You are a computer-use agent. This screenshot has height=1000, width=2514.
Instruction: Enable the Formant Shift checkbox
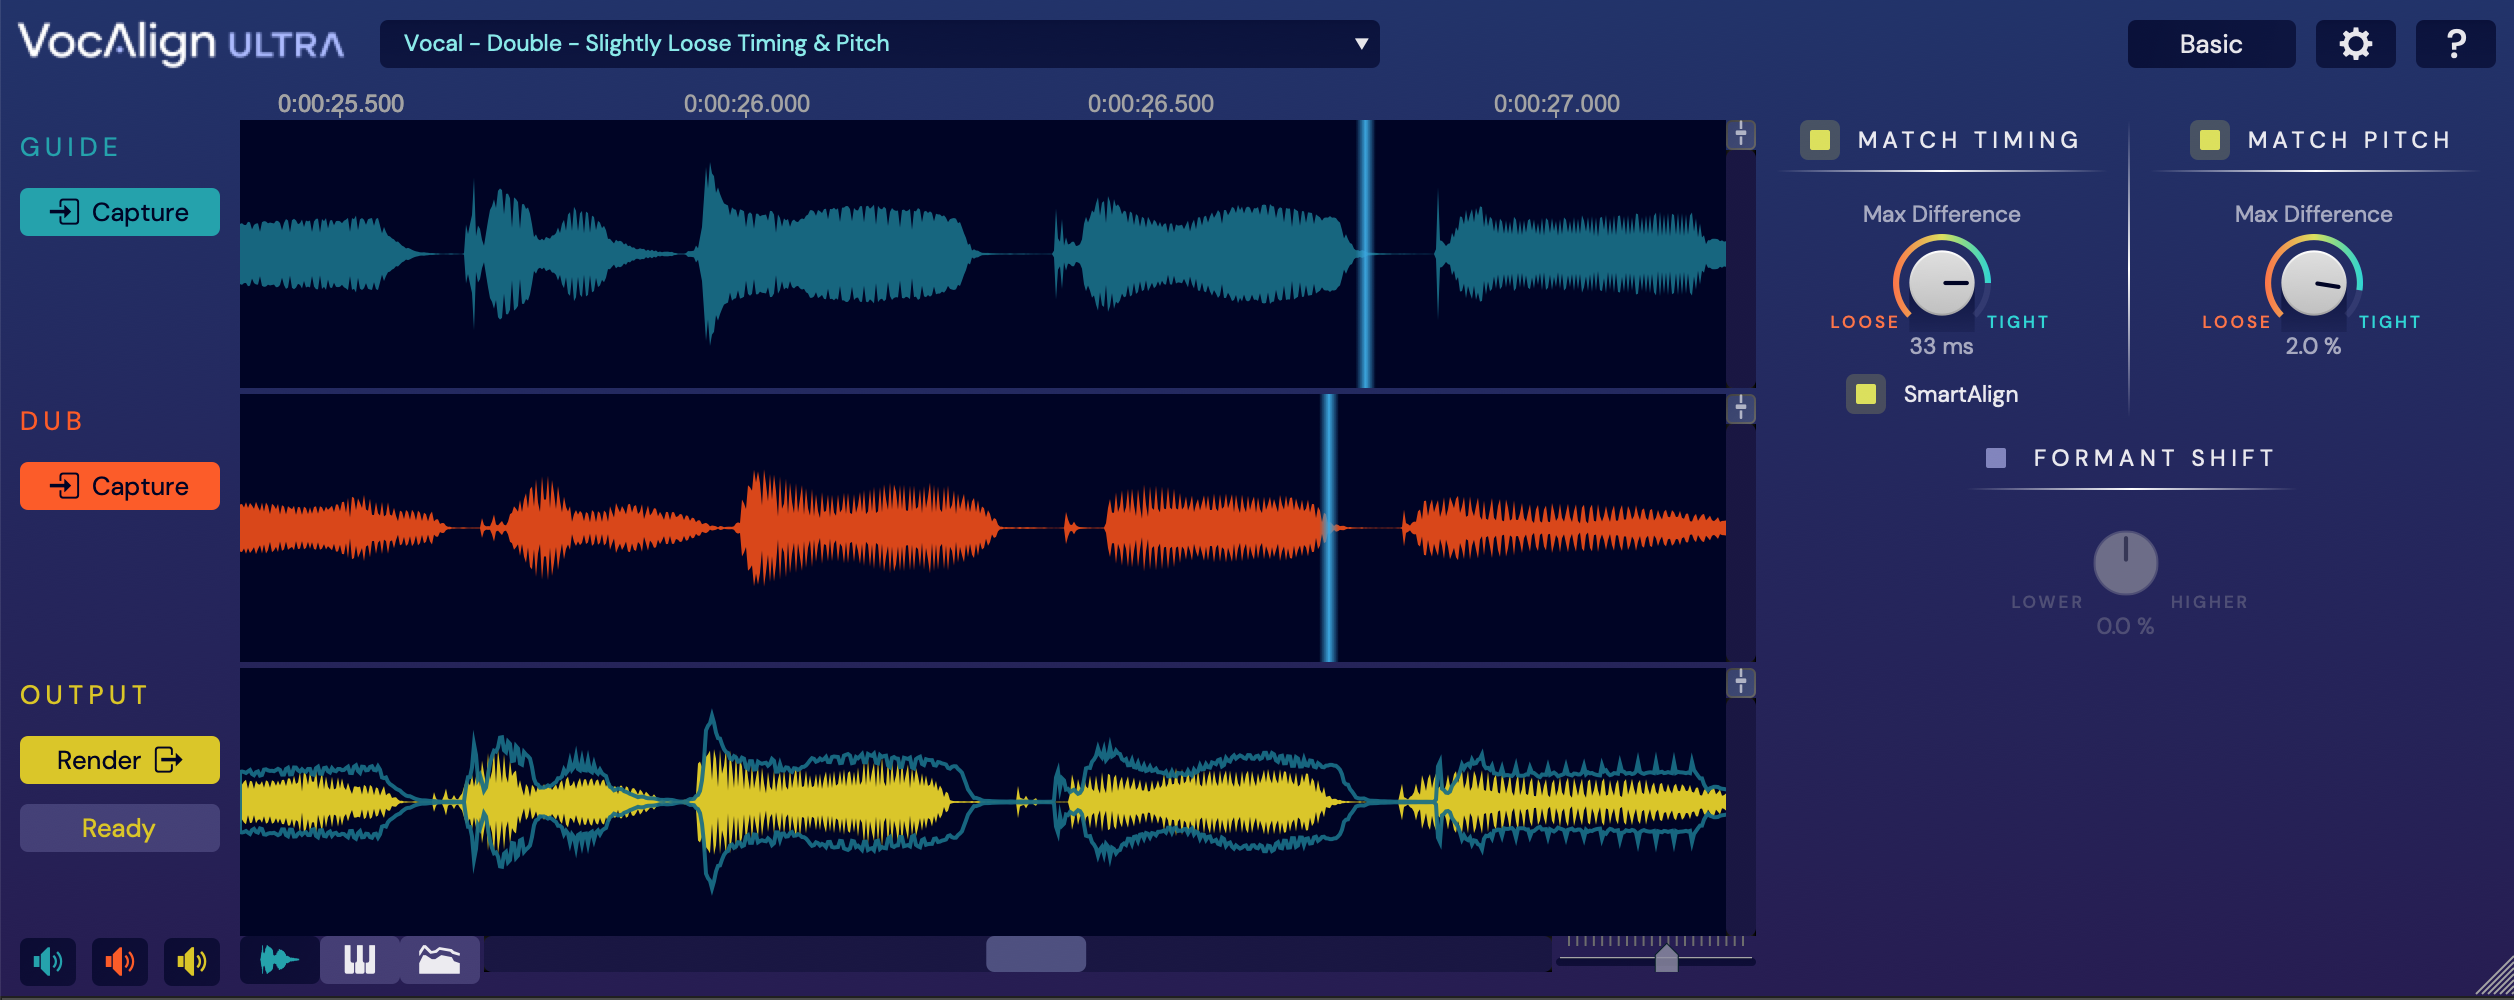point(1996,458)
